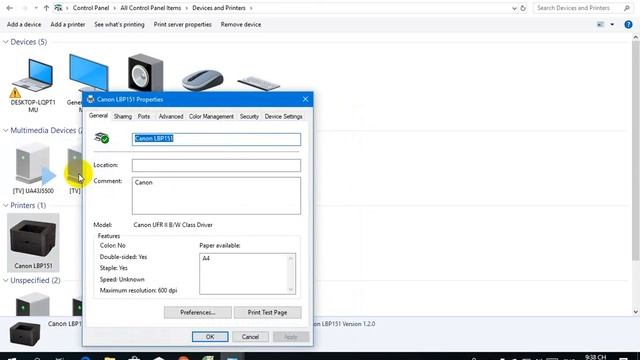Click the Comment text area

(x=216, y=196)
